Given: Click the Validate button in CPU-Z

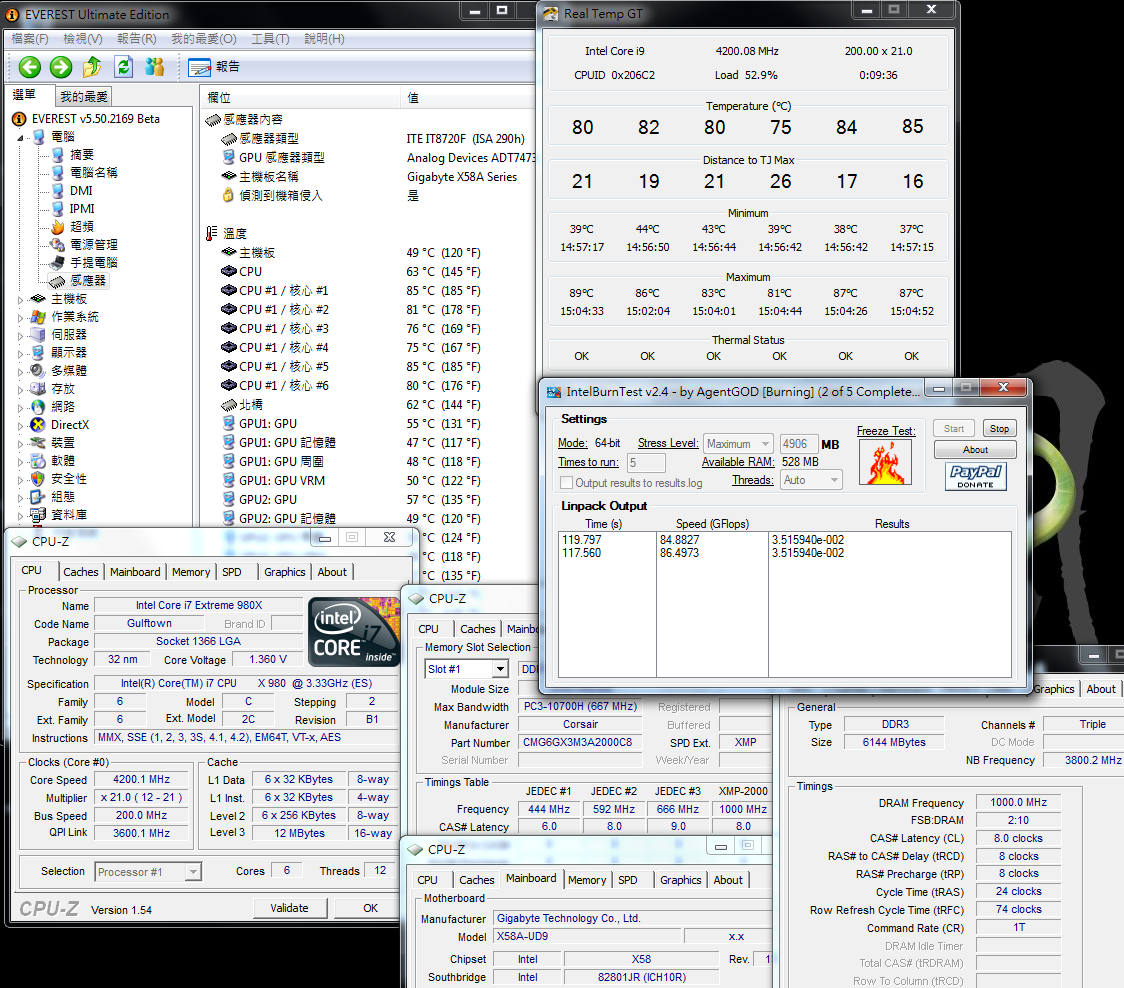Looking at the screenshot, I should tap(289, 908).
